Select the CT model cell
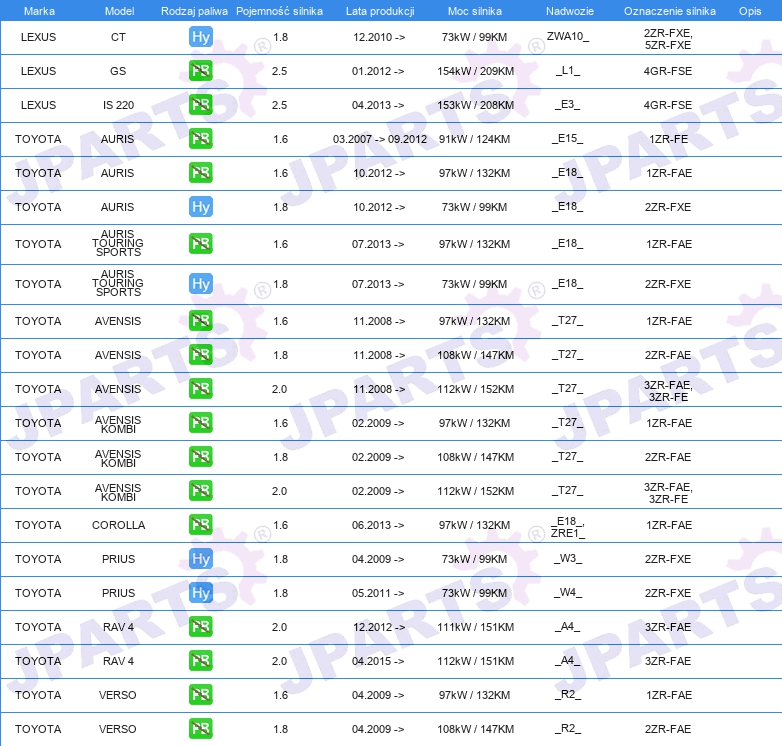 tap(118, 37)
